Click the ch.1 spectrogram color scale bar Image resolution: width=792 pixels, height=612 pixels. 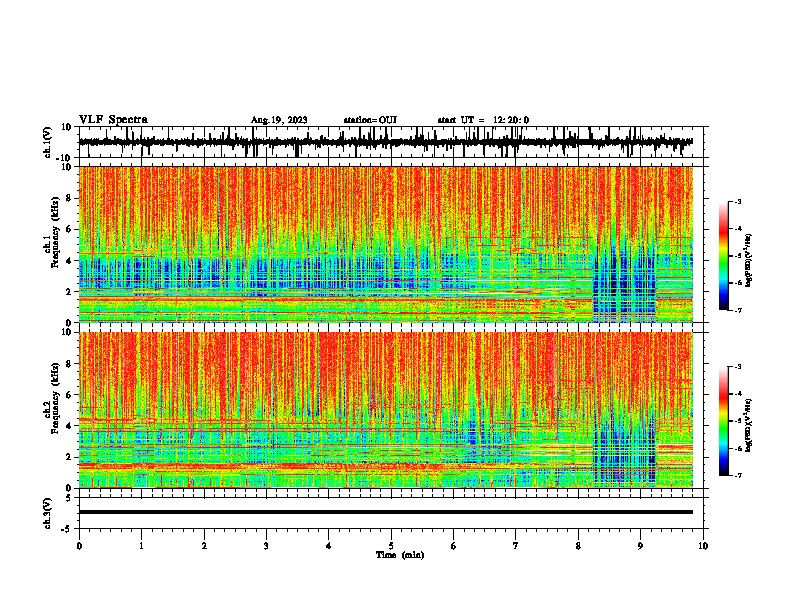point(723,256)
